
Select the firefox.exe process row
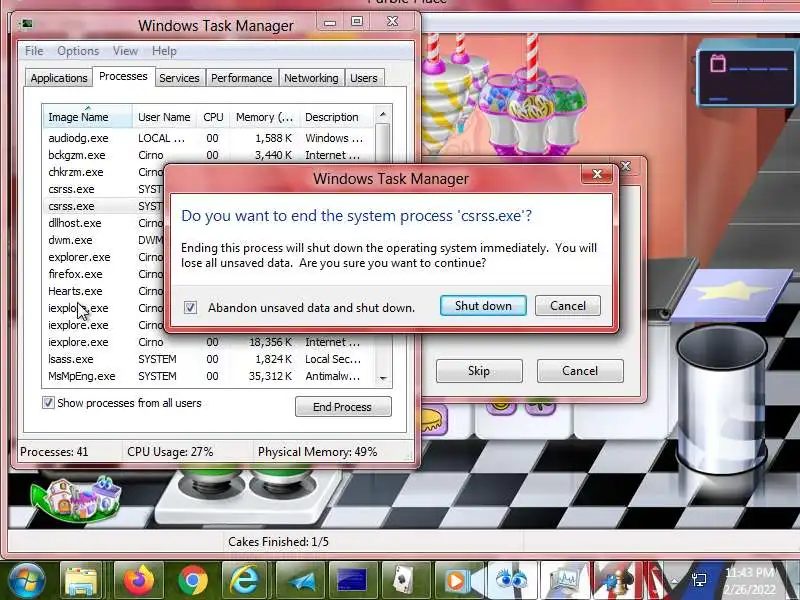pos(104,274)
